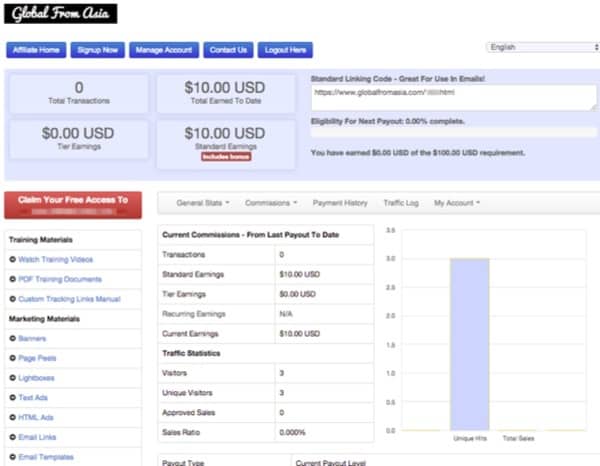Click Claim Your Free Access button

click(x=73, y=204)
